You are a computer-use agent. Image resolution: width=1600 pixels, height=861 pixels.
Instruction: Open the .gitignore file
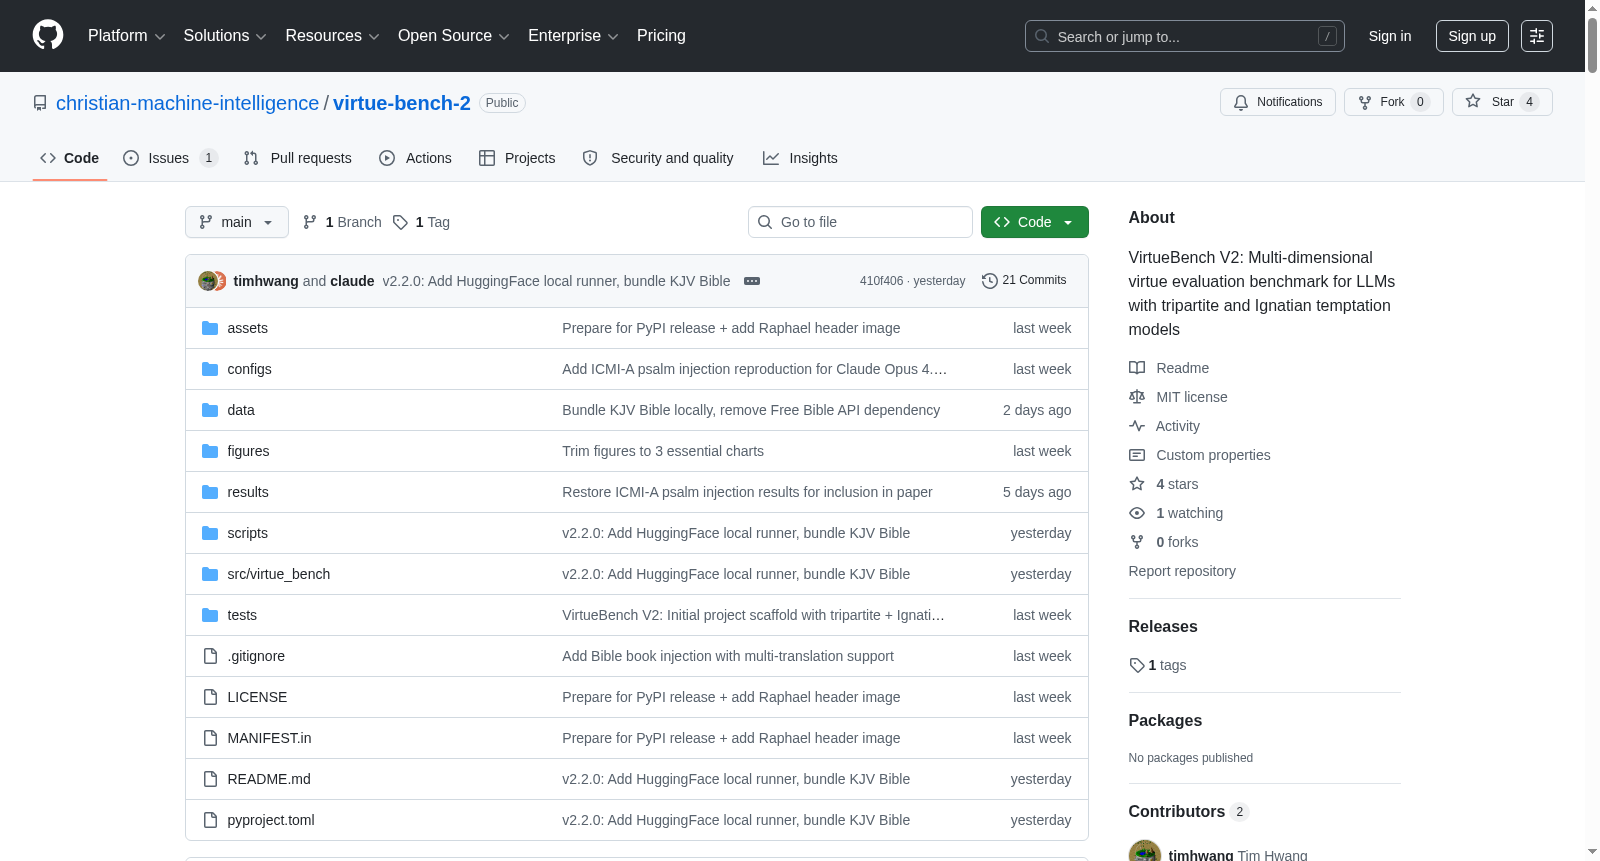256,656
